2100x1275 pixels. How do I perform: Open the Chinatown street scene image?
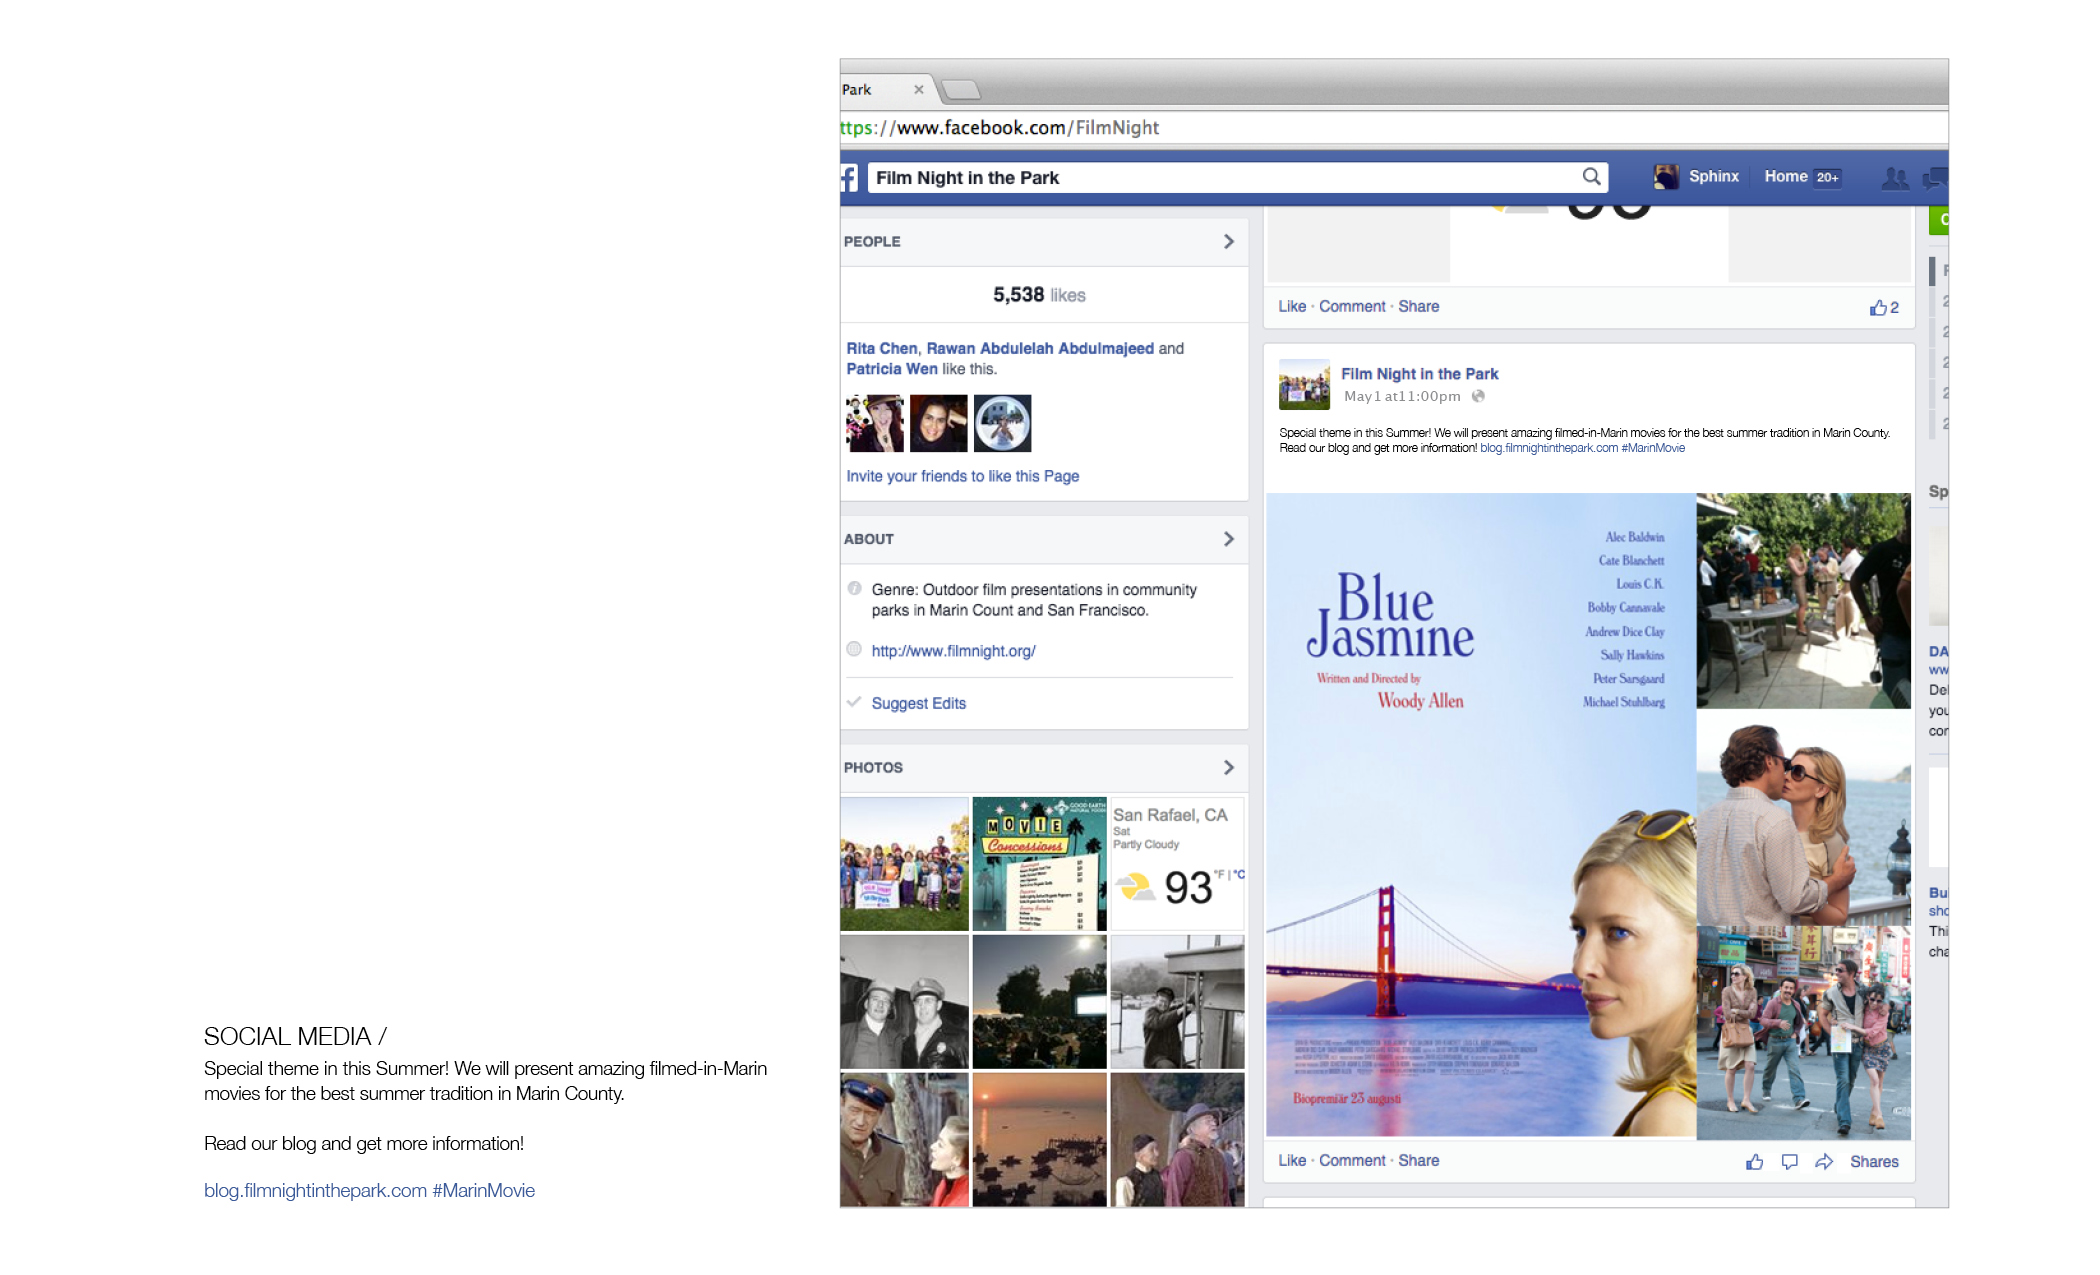point(1803,1033)
